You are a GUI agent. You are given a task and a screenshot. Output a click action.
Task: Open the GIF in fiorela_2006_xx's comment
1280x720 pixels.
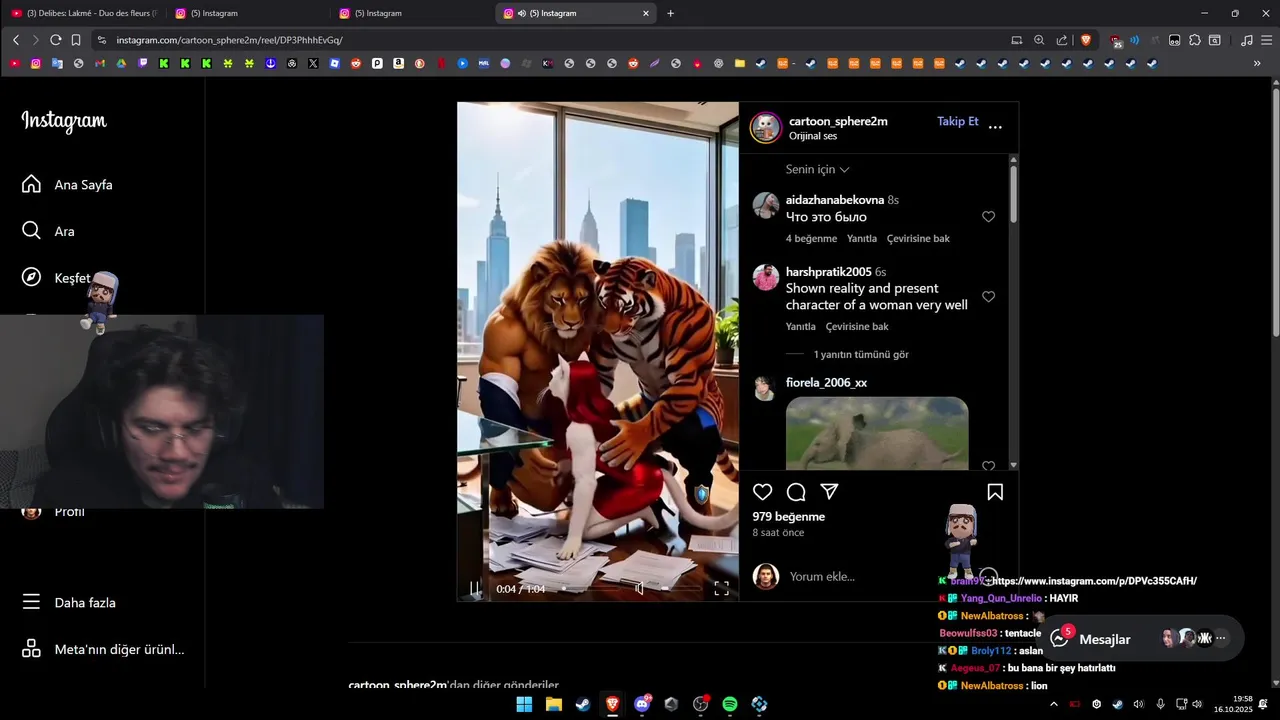(x=877, y=433)
